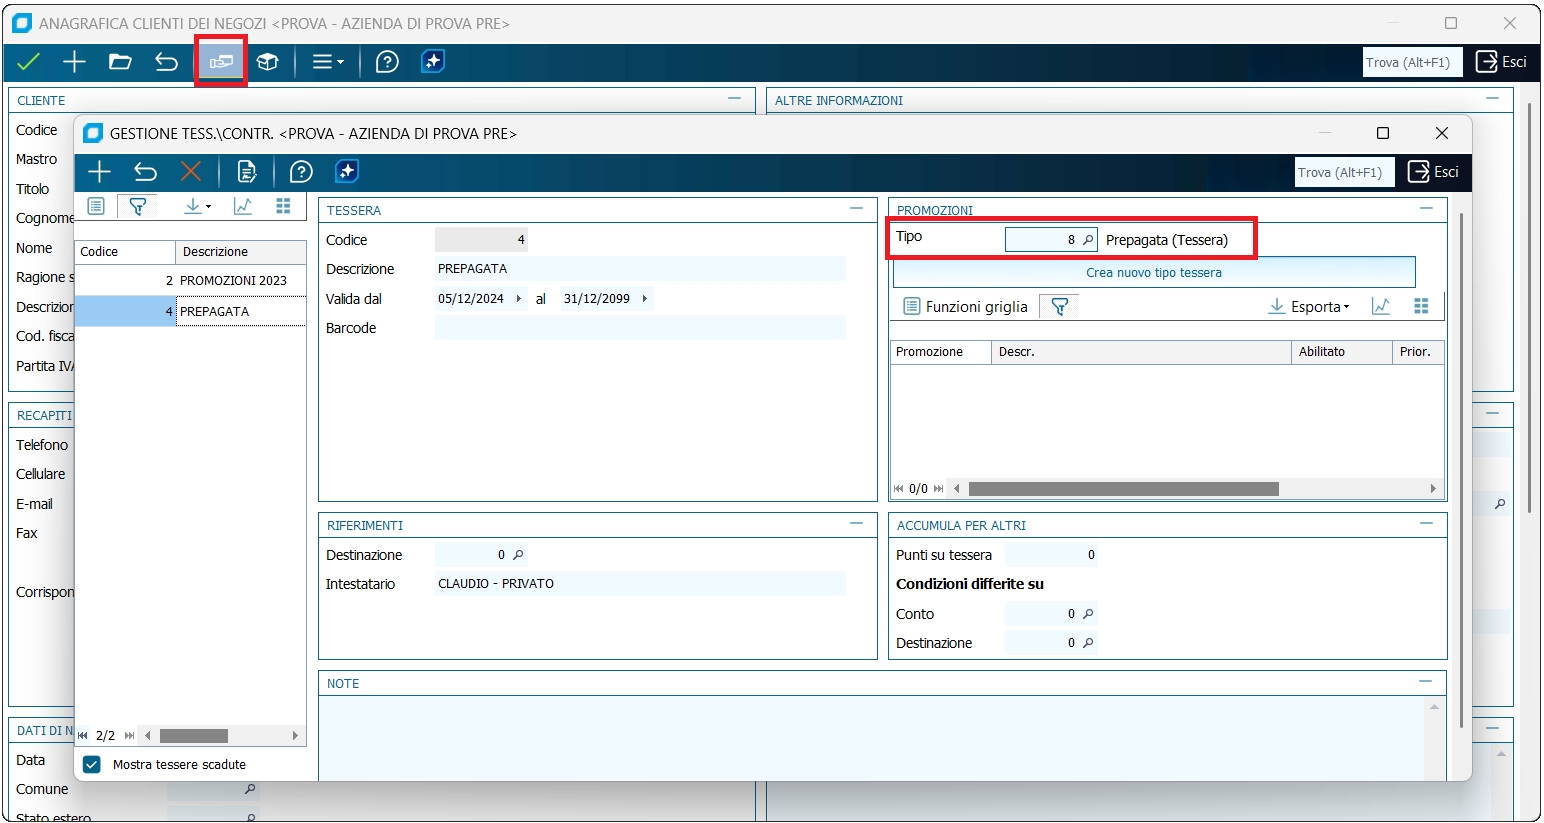Click the 3D box icon in main toolbar
The width and height of the screenshot is (1544, 823).
point(267,62)
